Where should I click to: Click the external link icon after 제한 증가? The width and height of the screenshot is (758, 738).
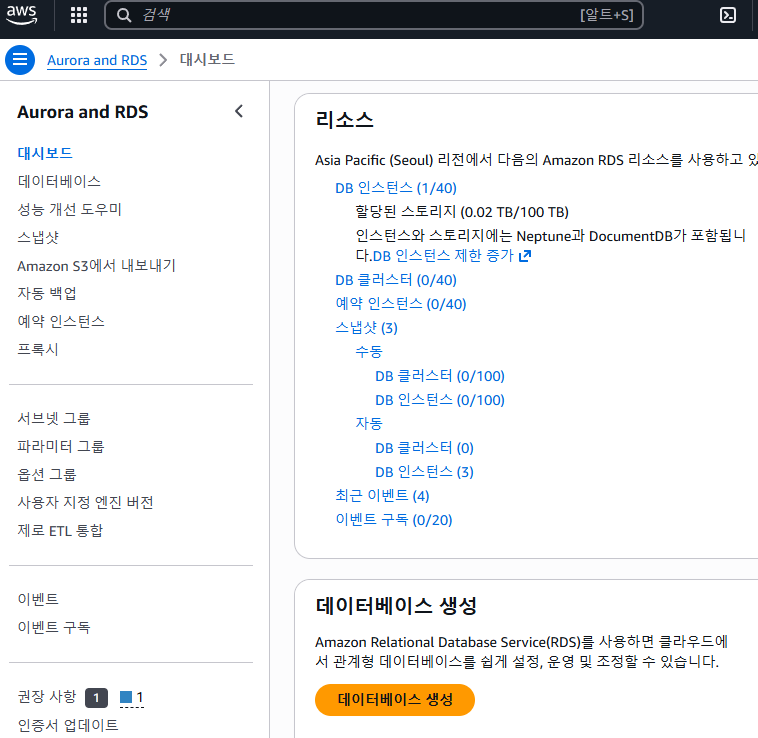525,256
